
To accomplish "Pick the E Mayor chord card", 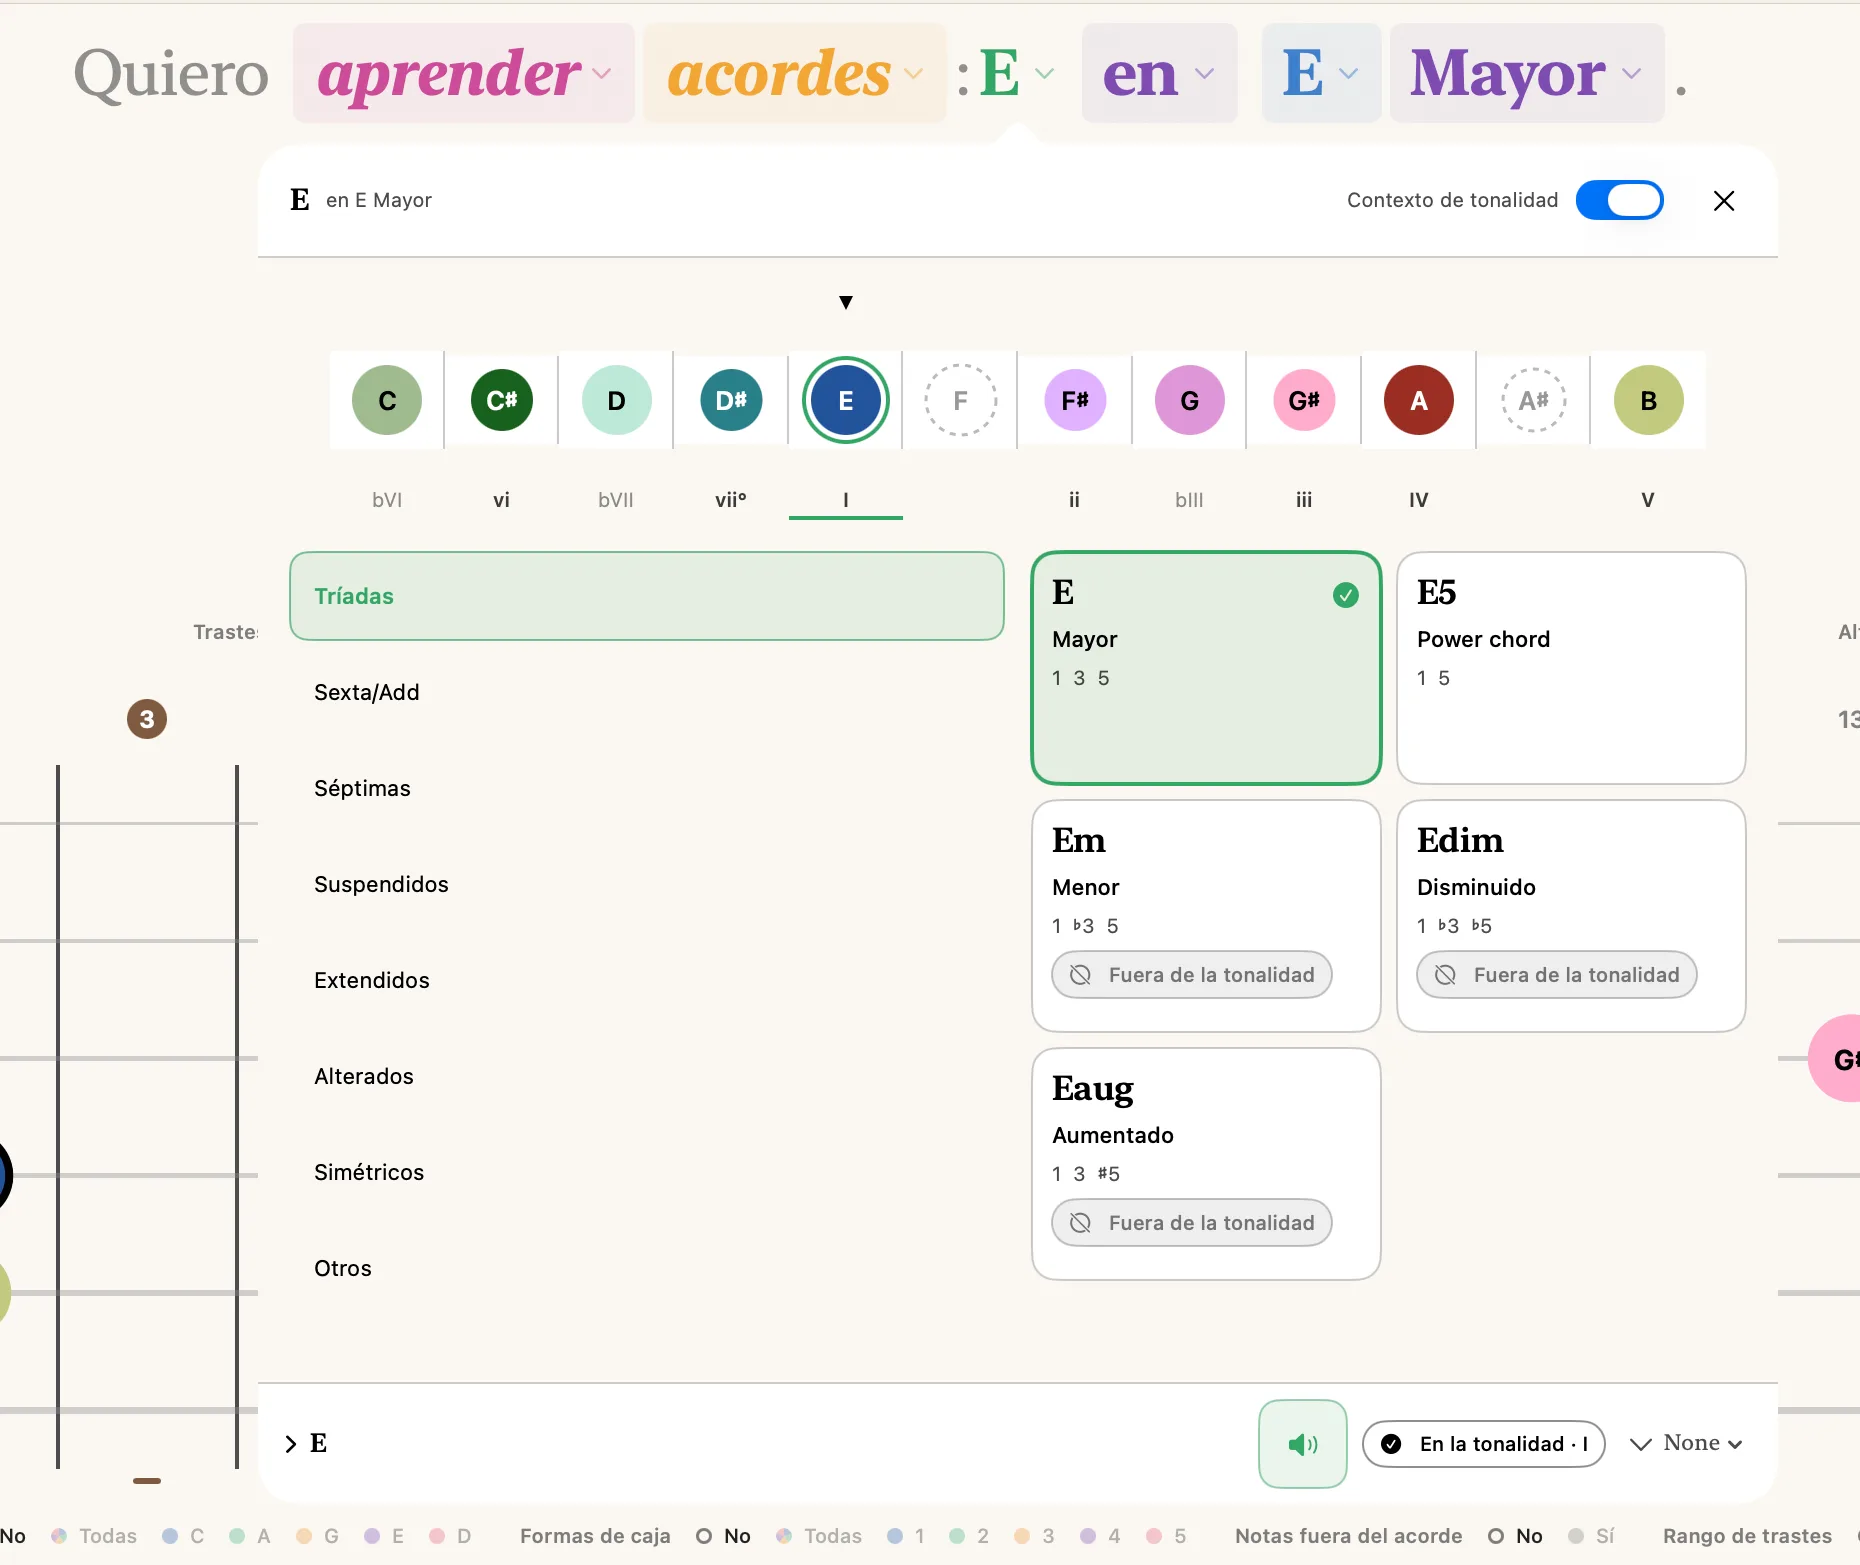I will (1206, 668).
